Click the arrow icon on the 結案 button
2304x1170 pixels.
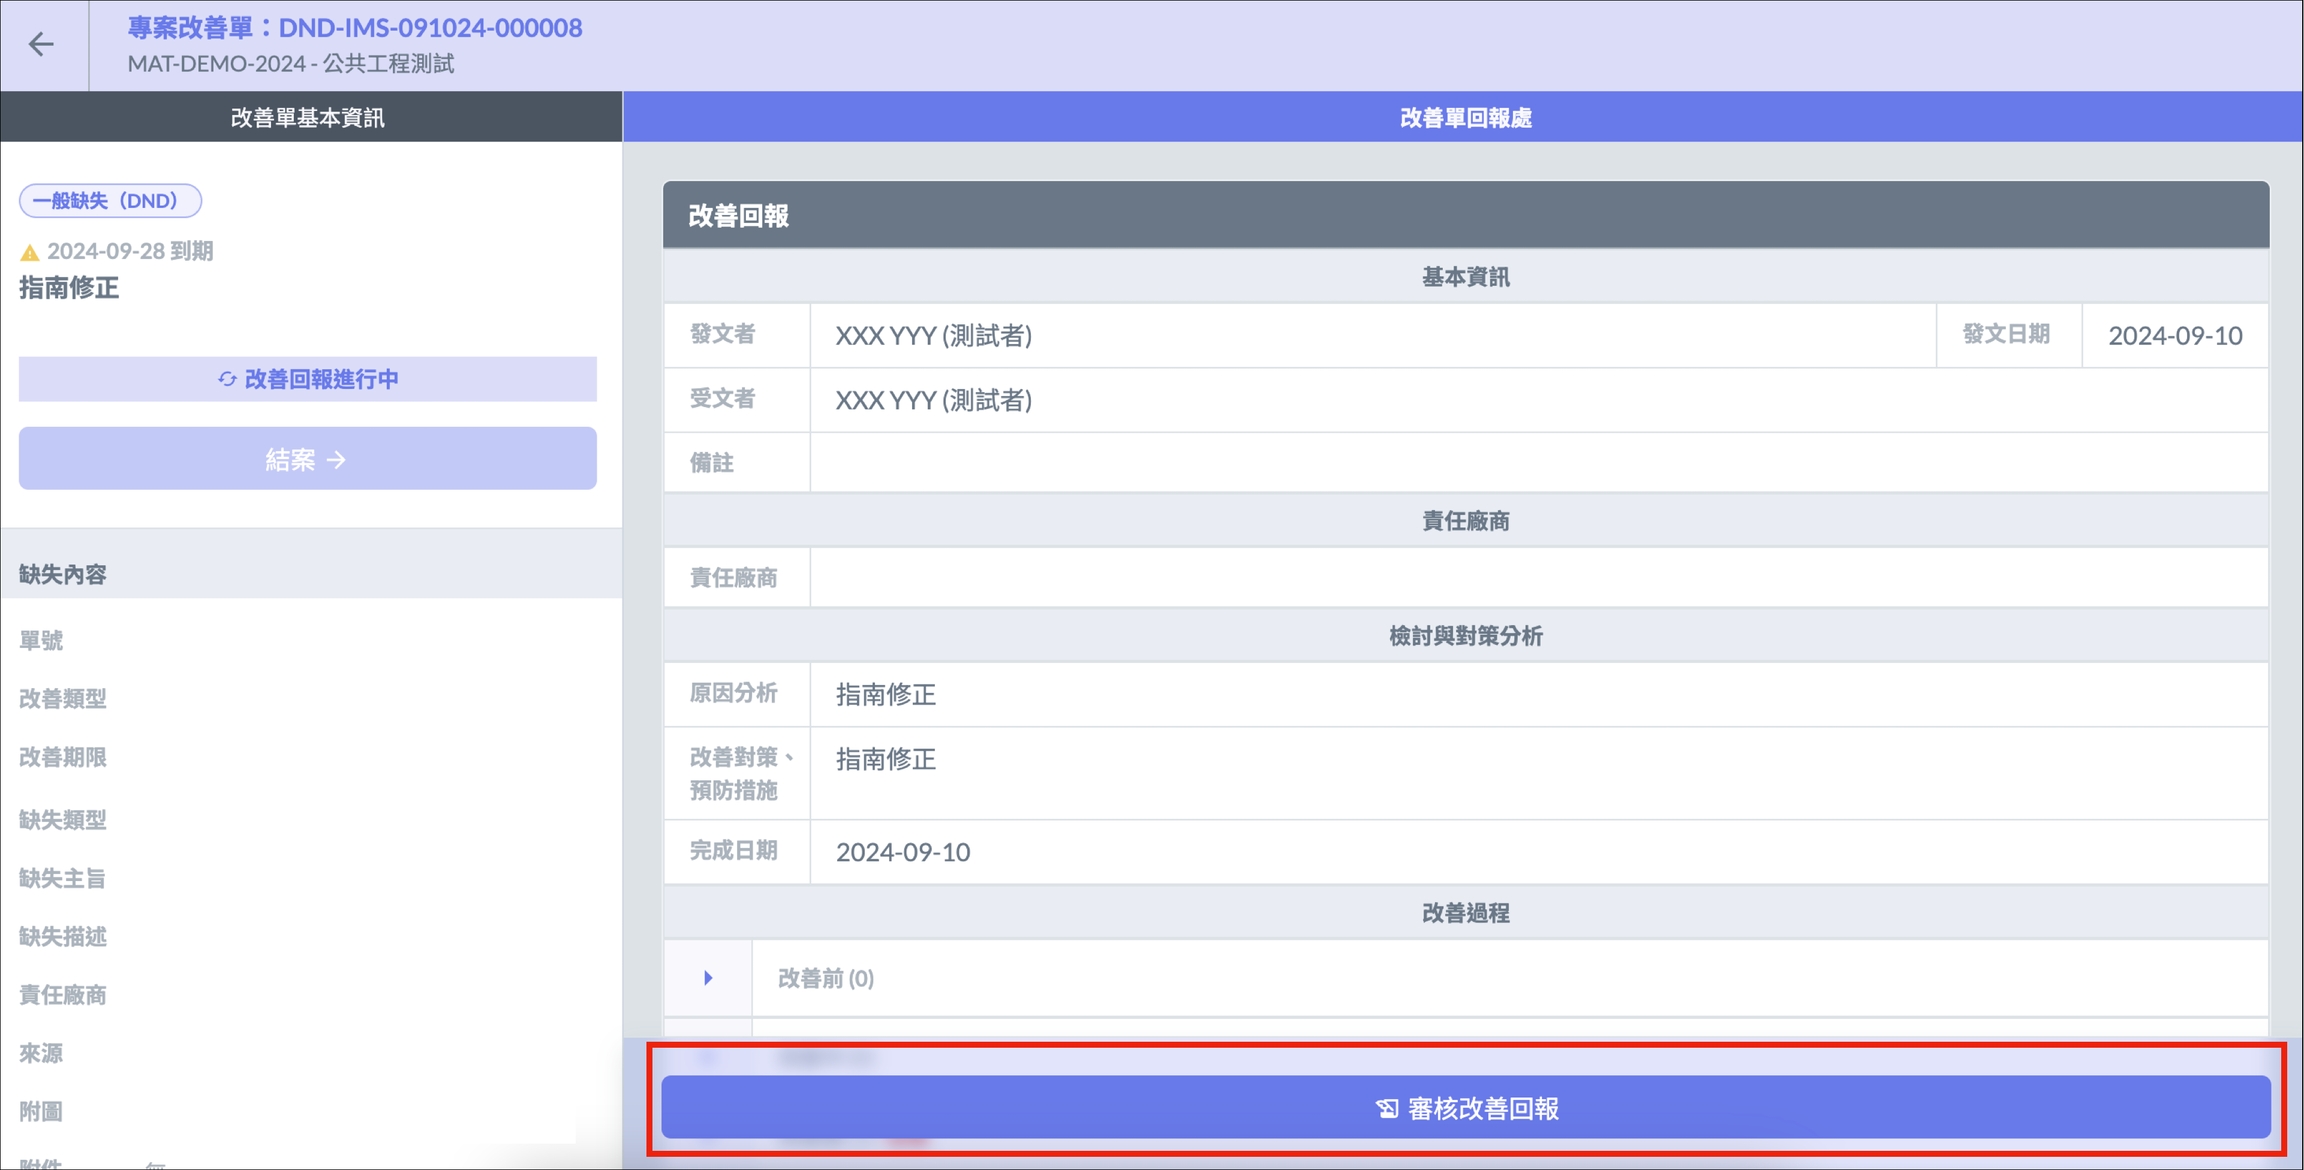pyautogui.click(x=337, y=460)
